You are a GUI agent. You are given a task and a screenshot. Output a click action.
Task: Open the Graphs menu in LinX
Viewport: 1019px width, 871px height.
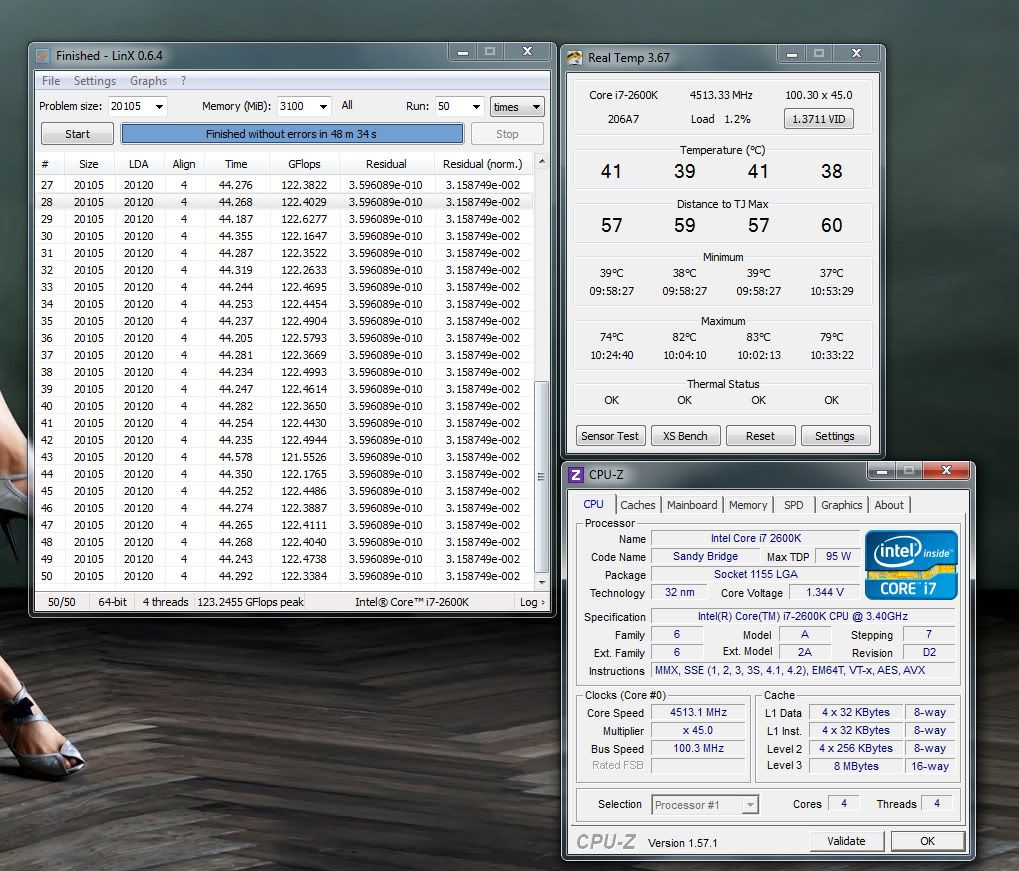click(x=148, y=81)
